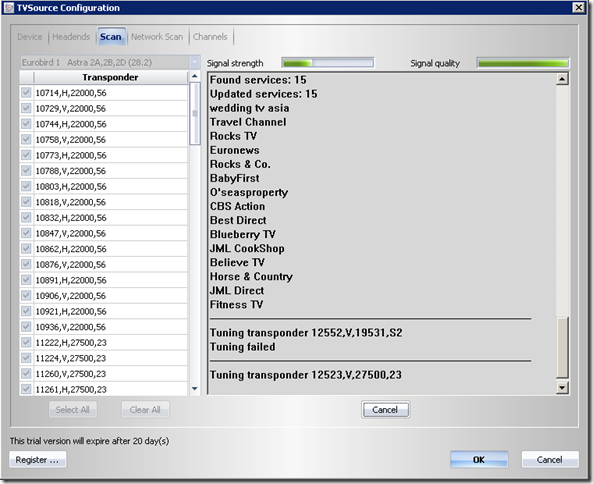Open the Eurobird 1 Astra satellite dropdown
The width and height of the screenshot is (593, 484).
click(195, 62)
